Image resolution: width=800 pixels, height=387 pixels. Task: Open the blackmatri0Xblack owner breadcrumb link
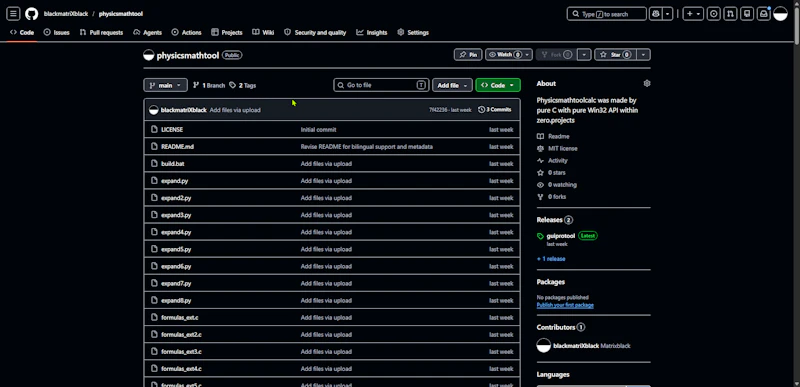66,14
